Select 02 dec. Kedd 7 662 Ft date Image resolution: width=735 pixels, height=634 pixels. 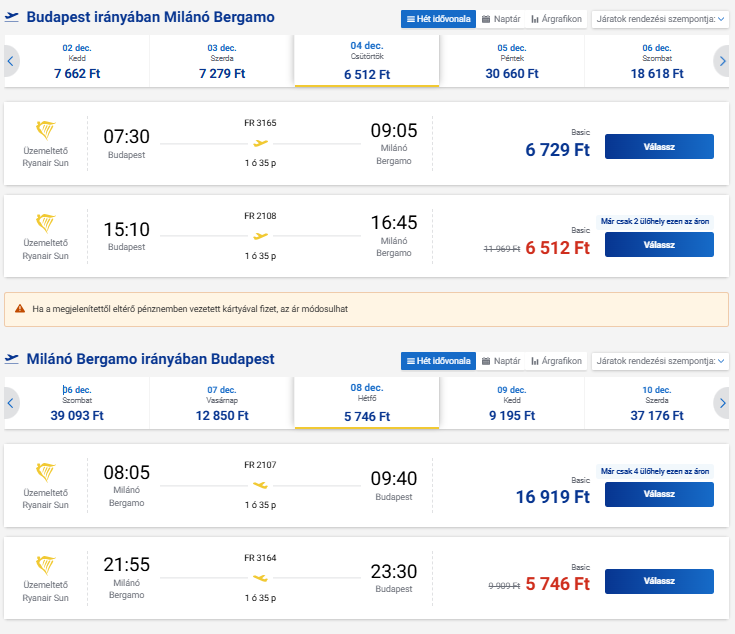pyautogui.click(x=76, y=61)
